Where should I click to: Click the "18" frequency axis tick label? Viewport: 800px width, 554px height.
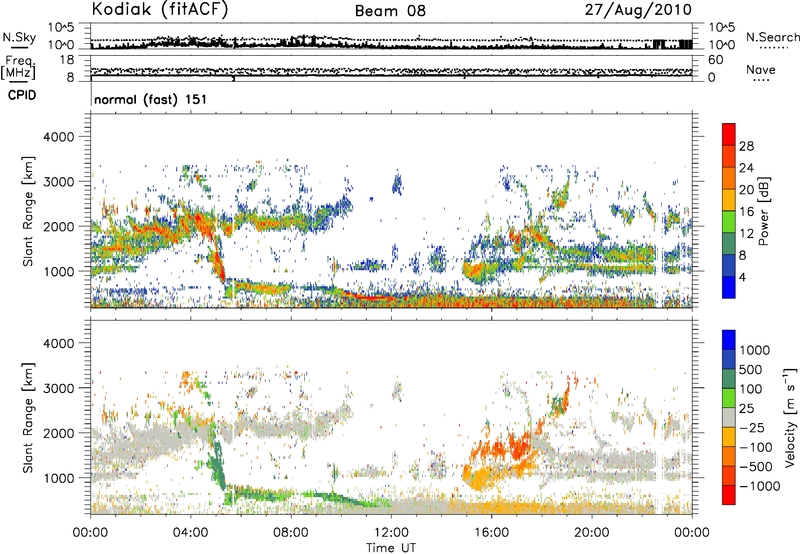(x=67, y=60)
